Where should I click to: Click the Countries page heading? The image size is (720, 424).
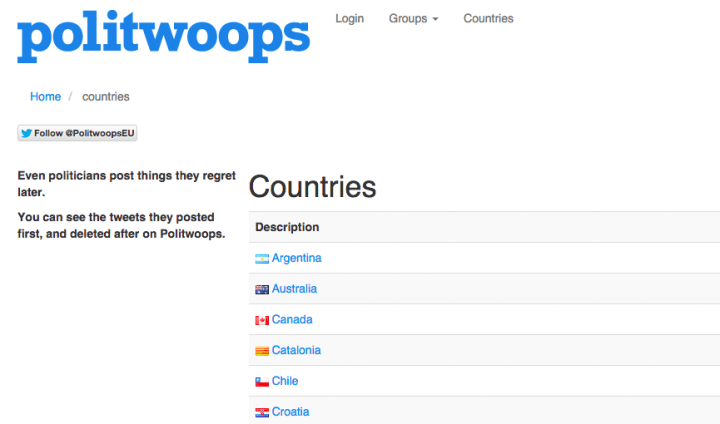(x=312, y=187)
